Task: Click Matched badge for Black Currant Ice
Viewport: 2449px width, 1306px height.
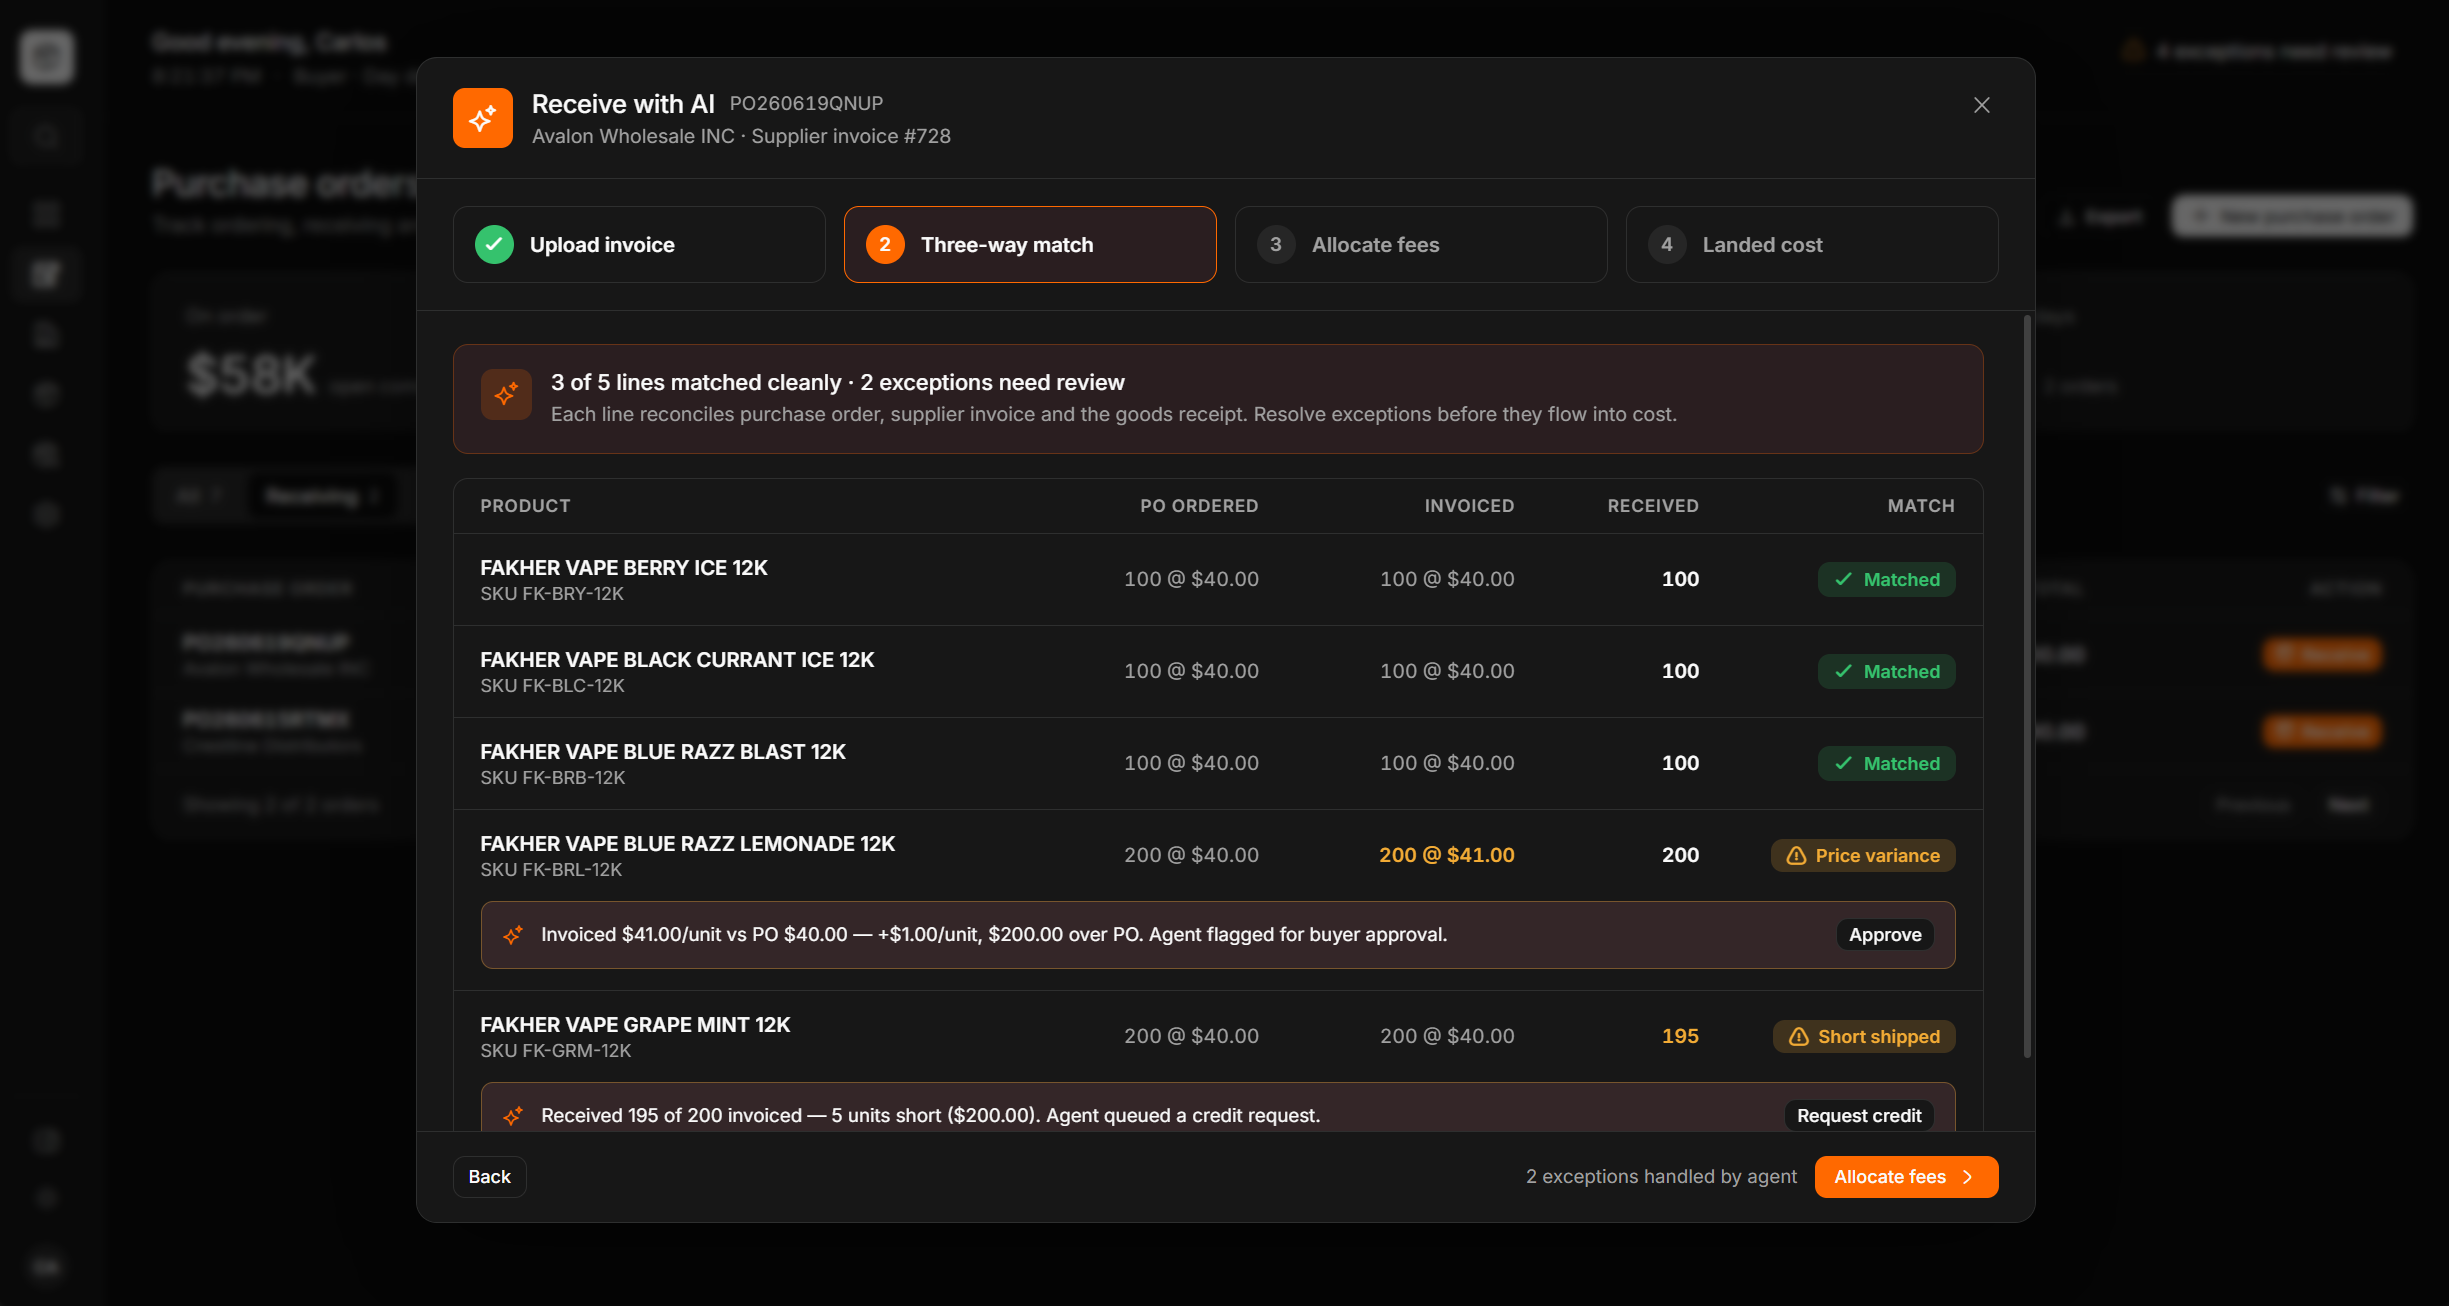Action: point(1886,672)
